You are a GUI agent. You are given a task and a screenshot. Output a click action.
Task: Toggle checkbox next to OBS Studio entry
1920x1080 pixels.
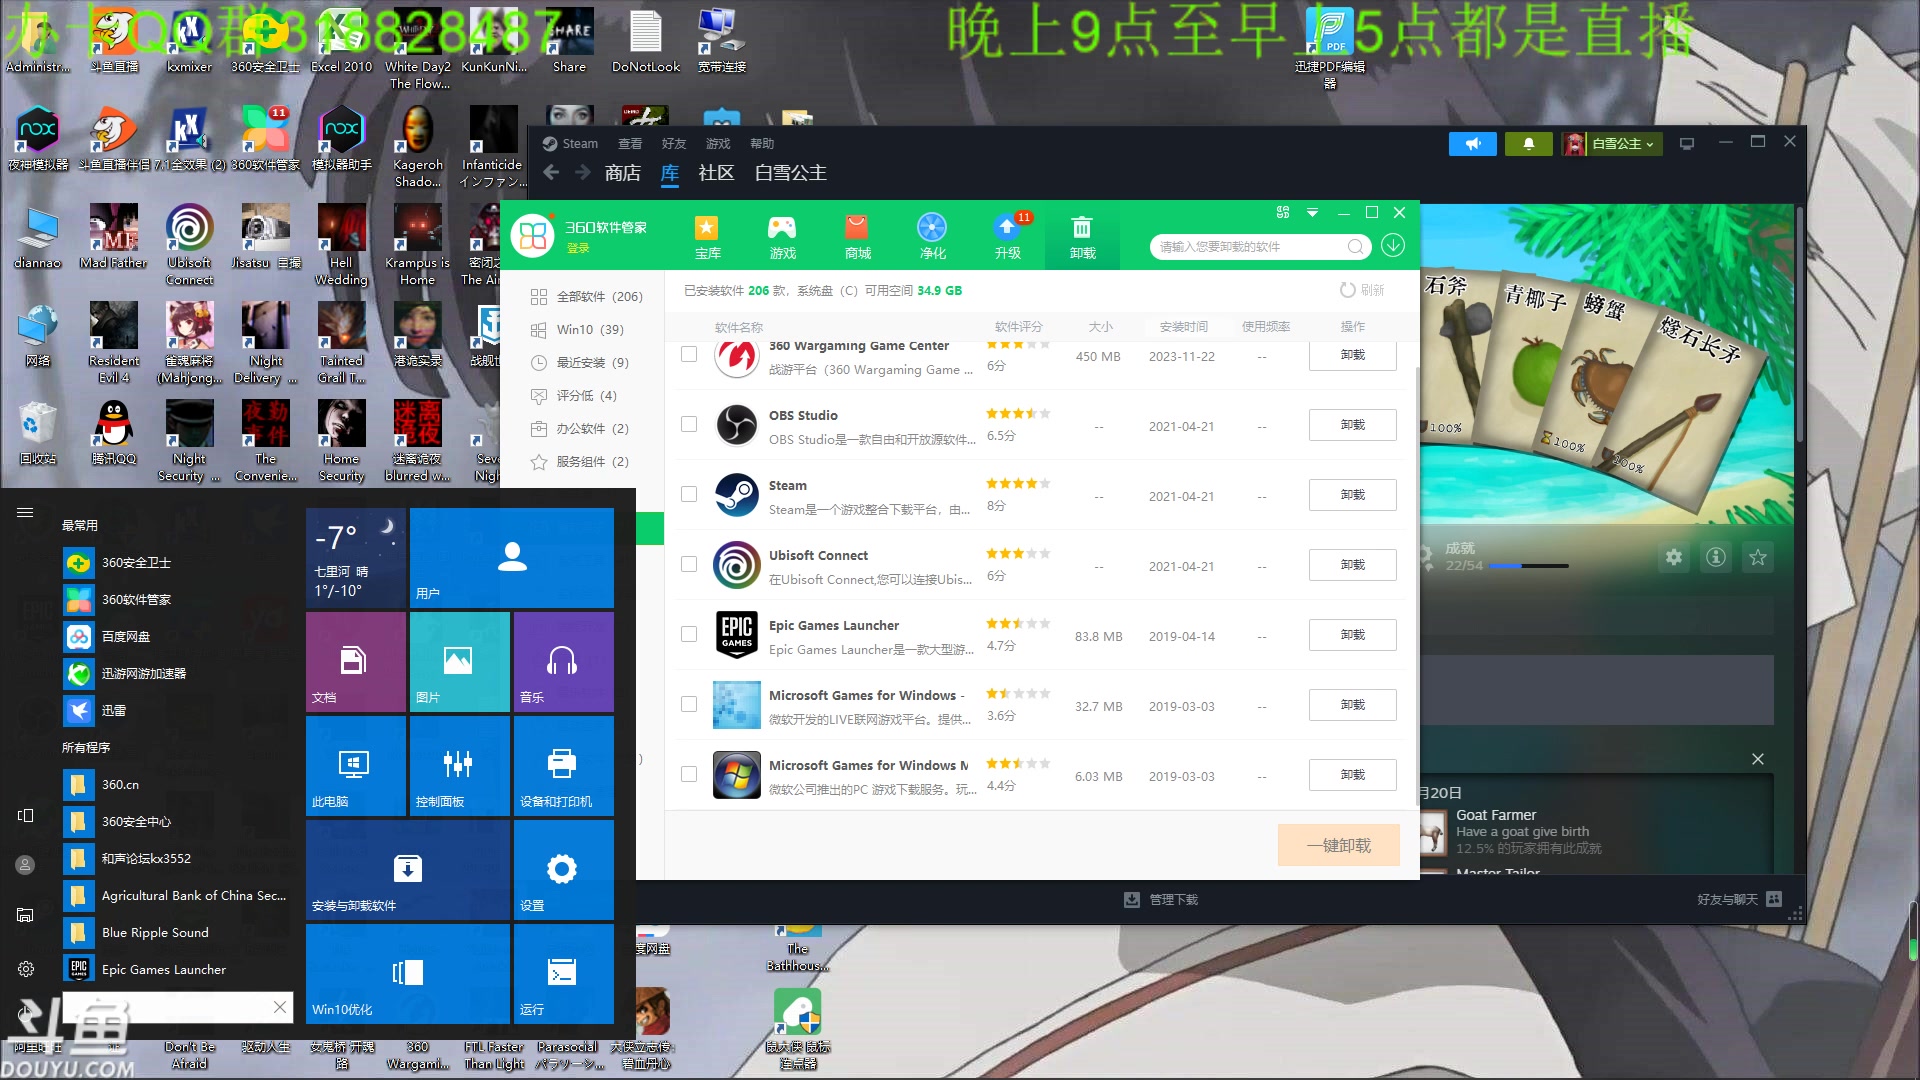point(688,425)
